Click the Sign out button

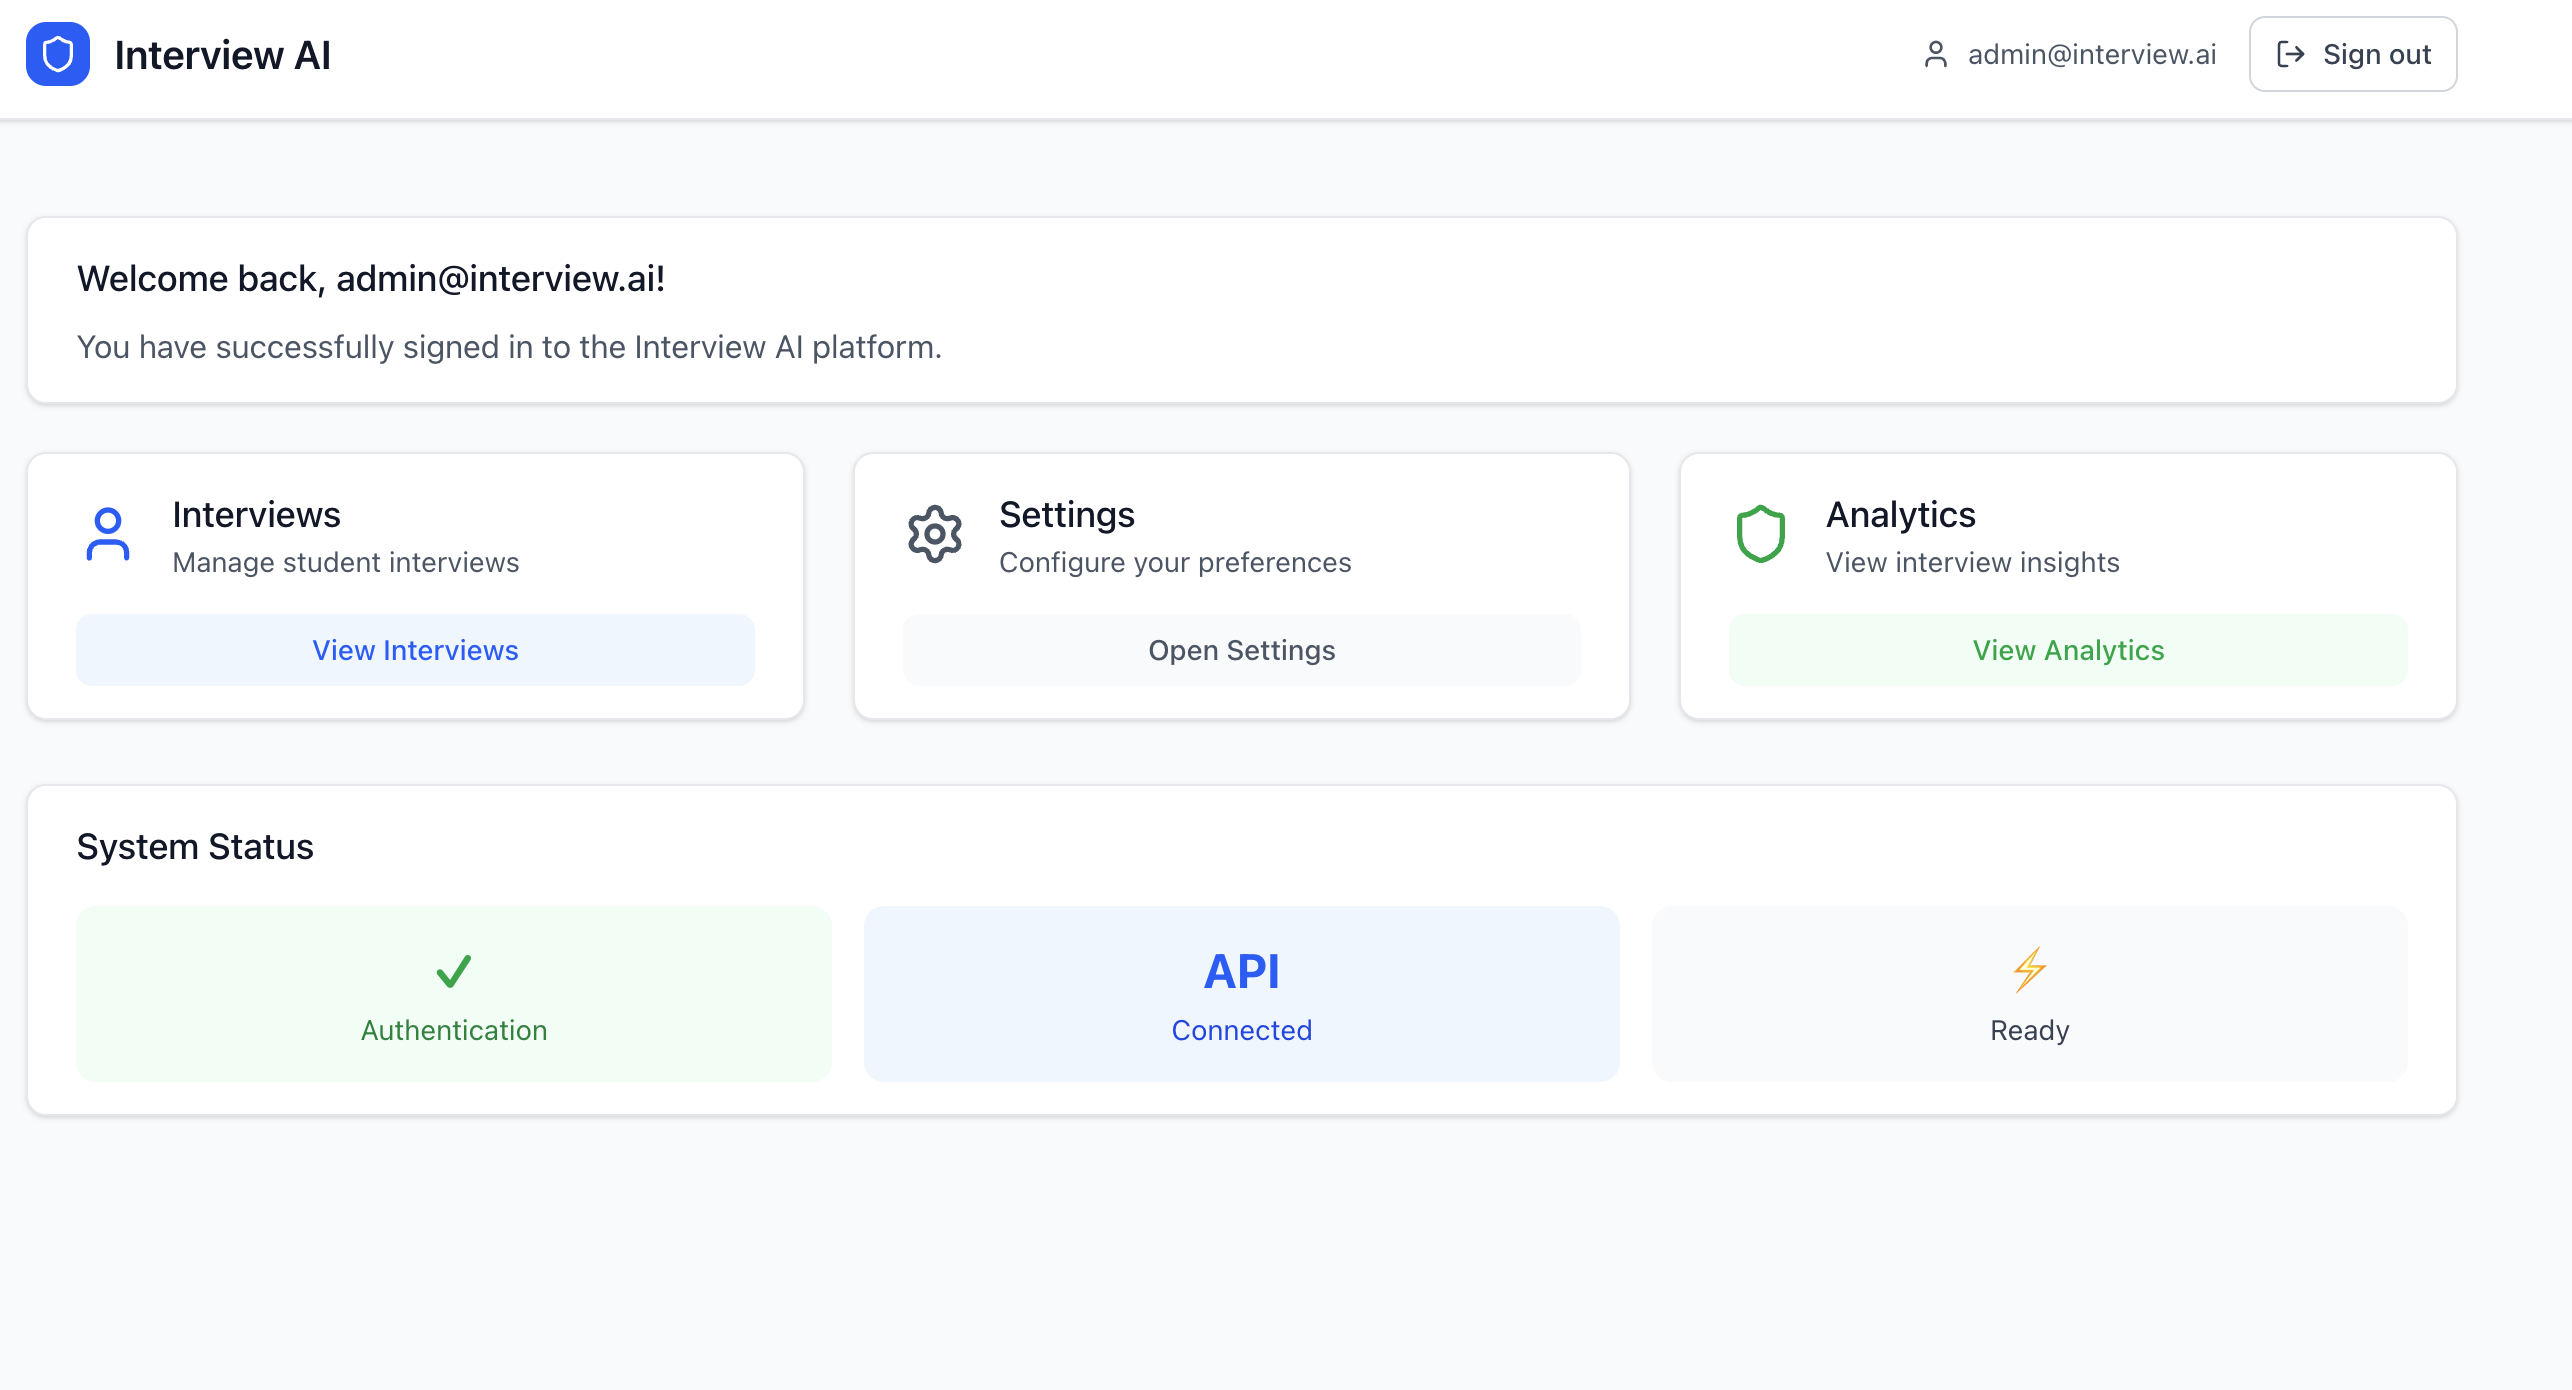click(2352, 54)
